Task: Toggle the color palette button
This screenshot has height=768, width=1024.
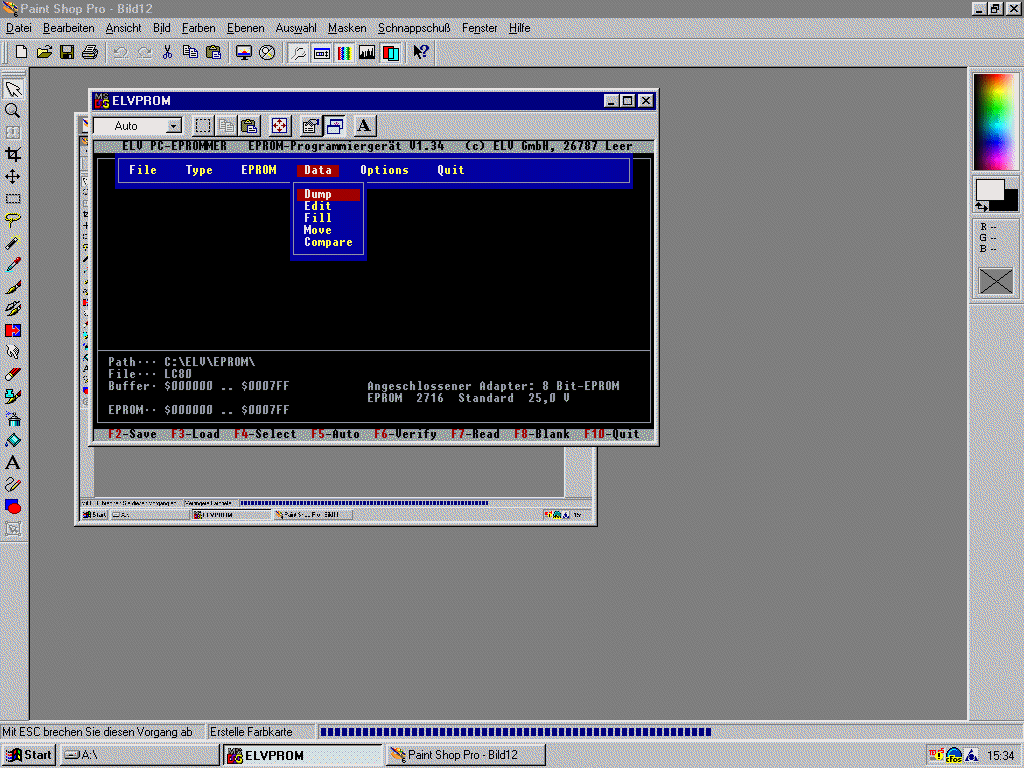Action: (x=344, y=52)
